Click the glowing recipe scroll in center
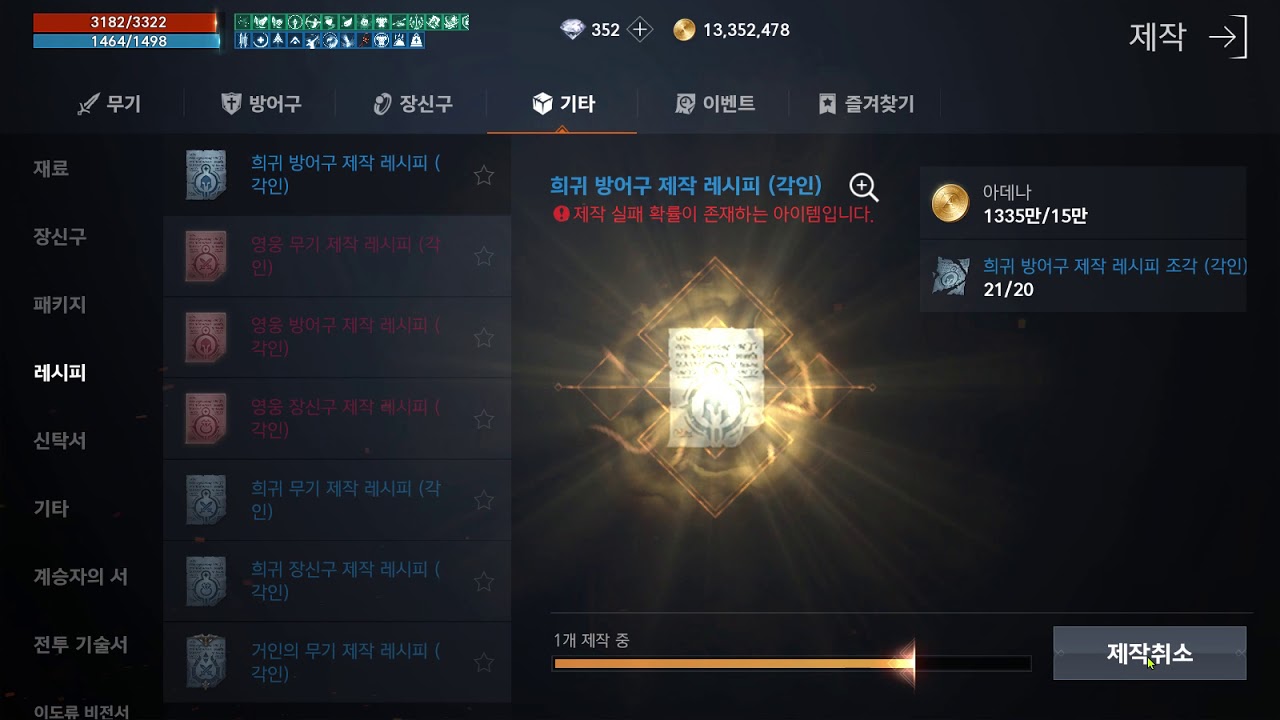 (x=715, y=387)
